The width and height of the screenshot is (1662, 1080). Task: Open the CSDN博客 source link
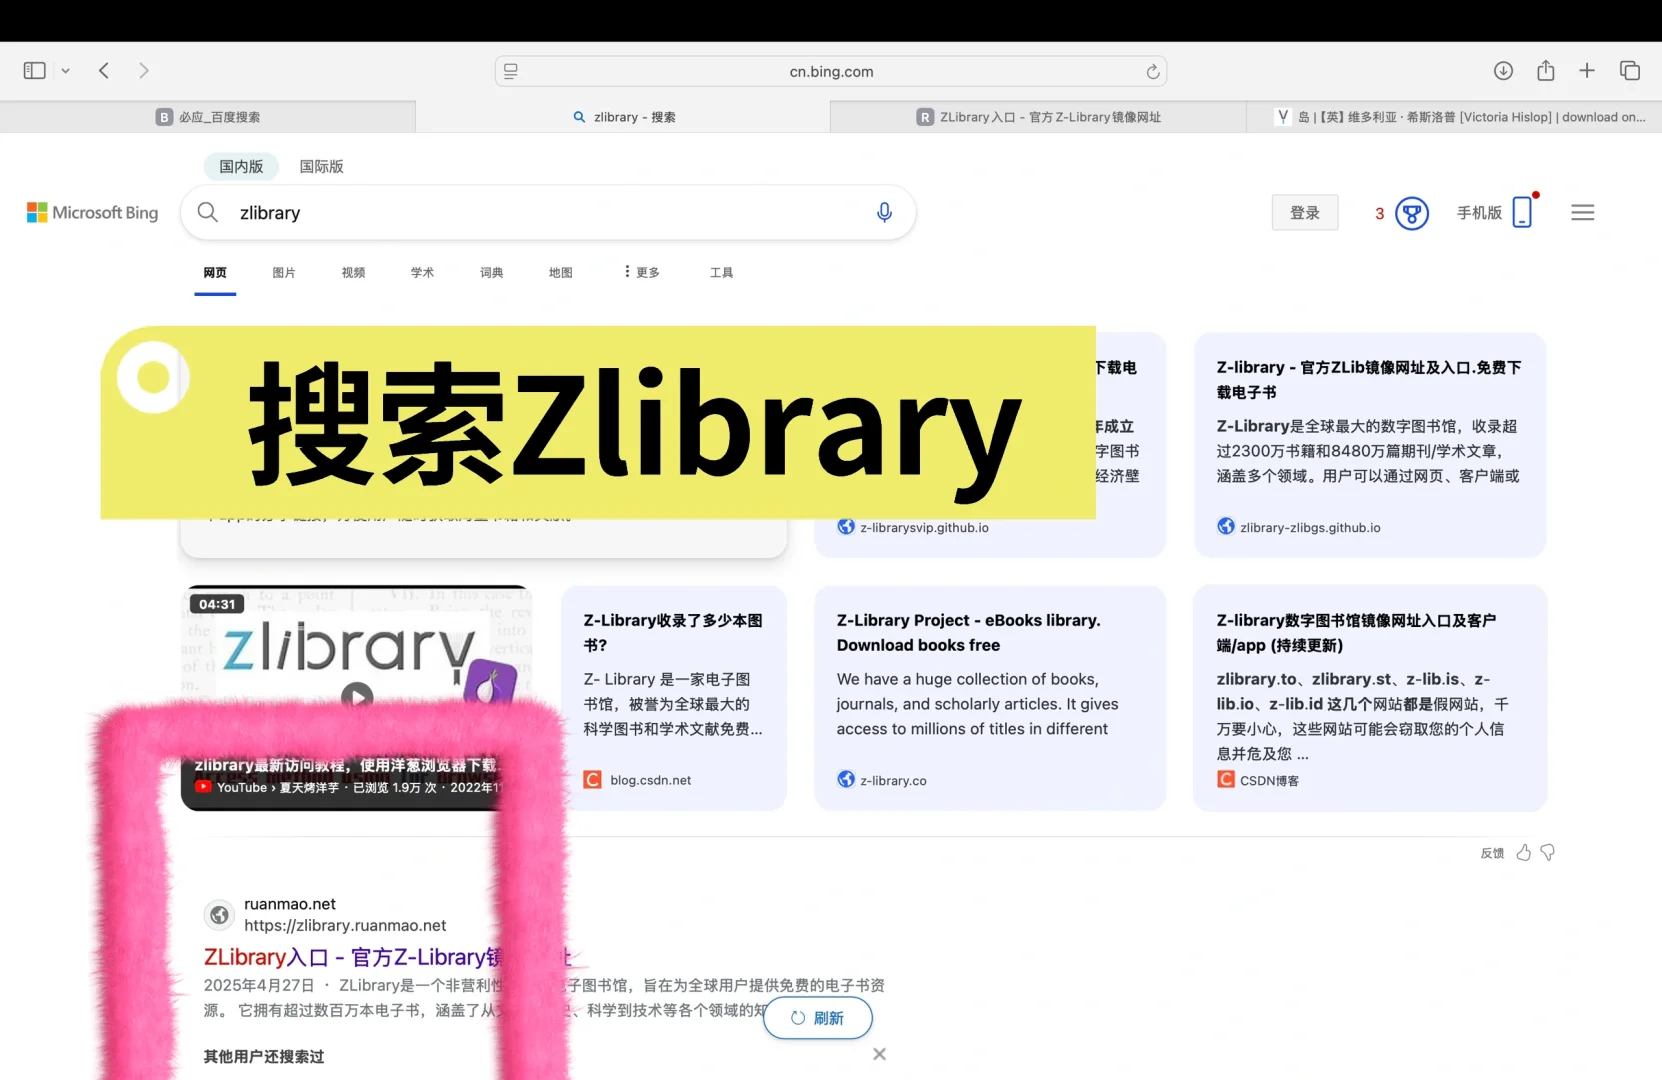1269,781
